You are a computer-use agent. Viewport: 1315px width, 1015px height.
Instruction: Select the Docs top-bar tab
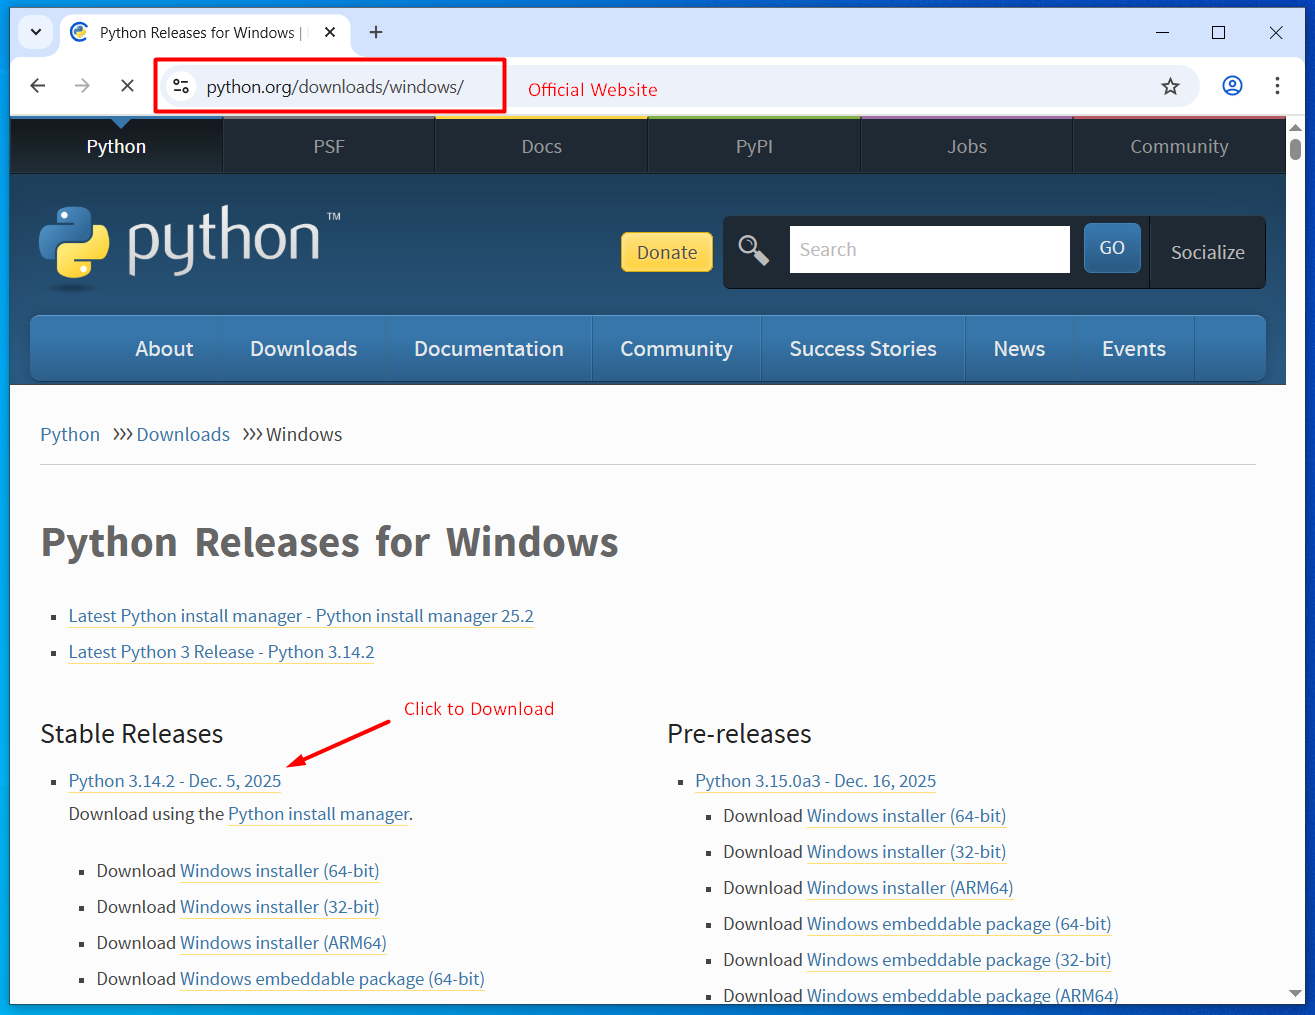tap(542, 146)
